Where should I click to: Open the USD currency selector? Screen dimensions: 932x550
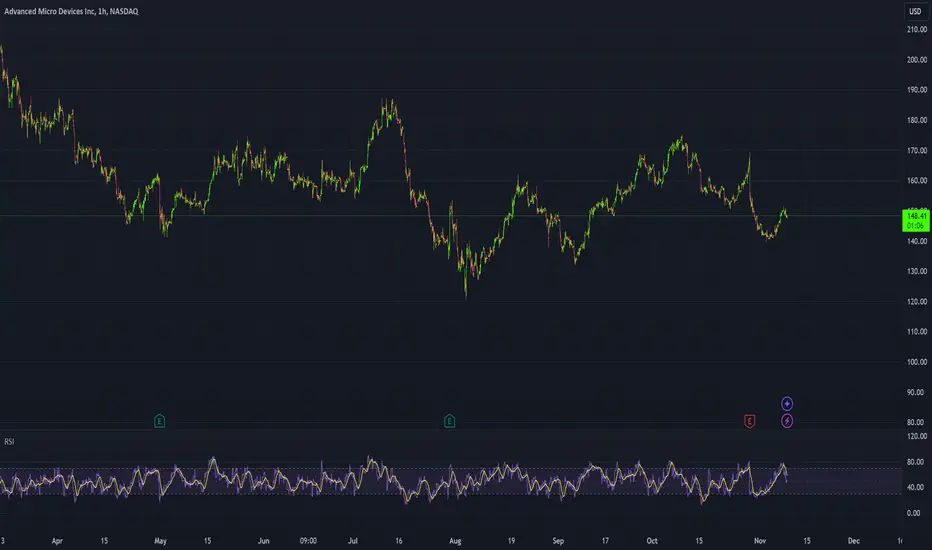coord(915,11)
